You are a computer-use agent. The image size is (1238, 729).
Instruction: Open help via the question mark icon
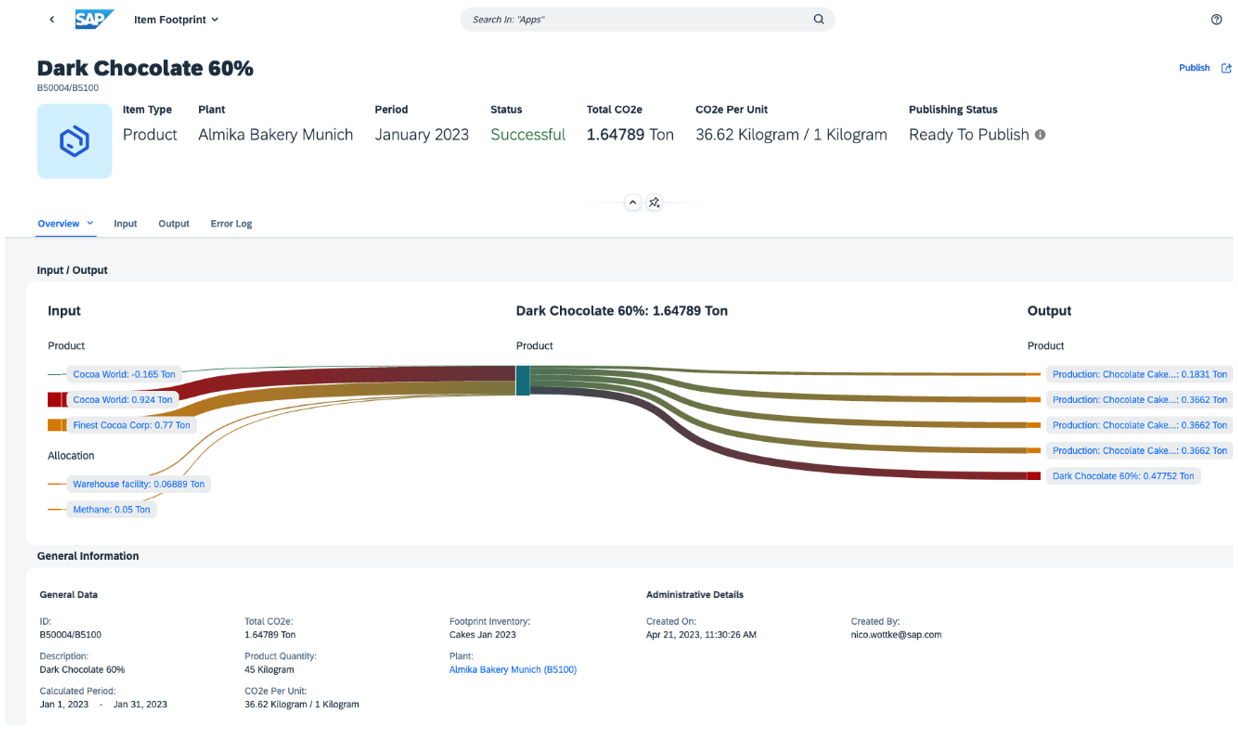point(1216,19)
